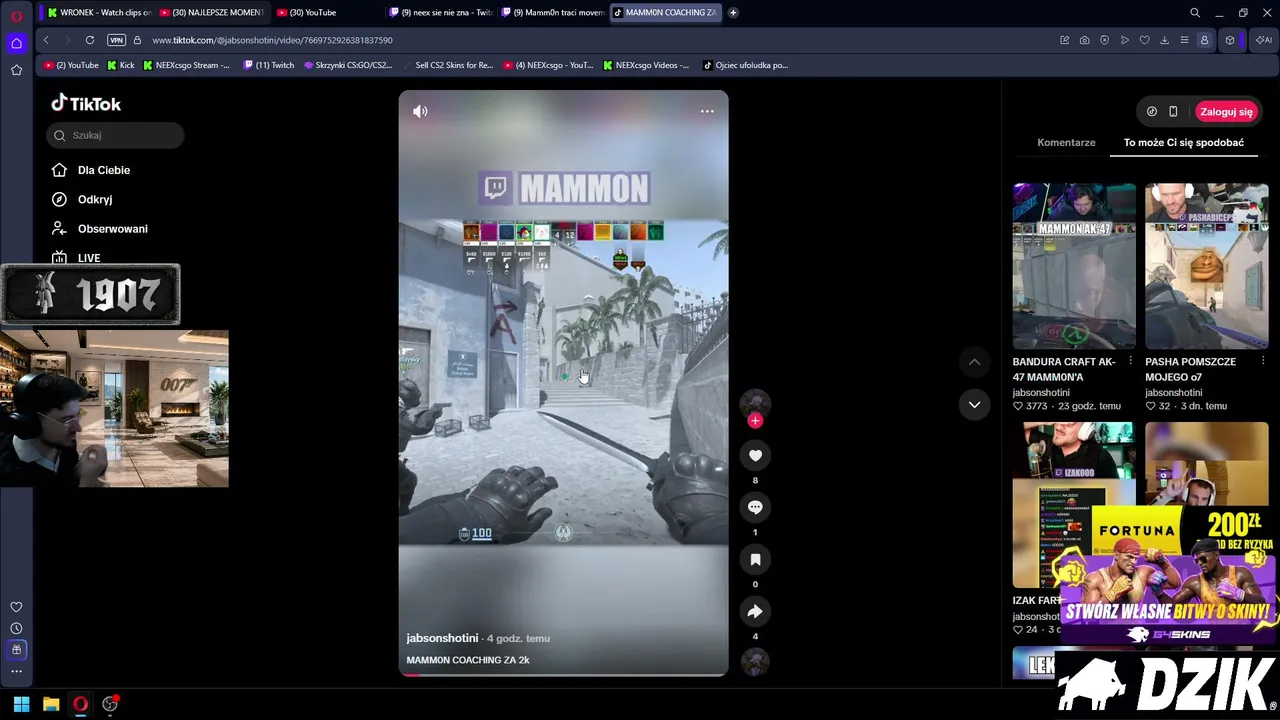Switch to the Mamm0n traci Twitch tab

552,13
